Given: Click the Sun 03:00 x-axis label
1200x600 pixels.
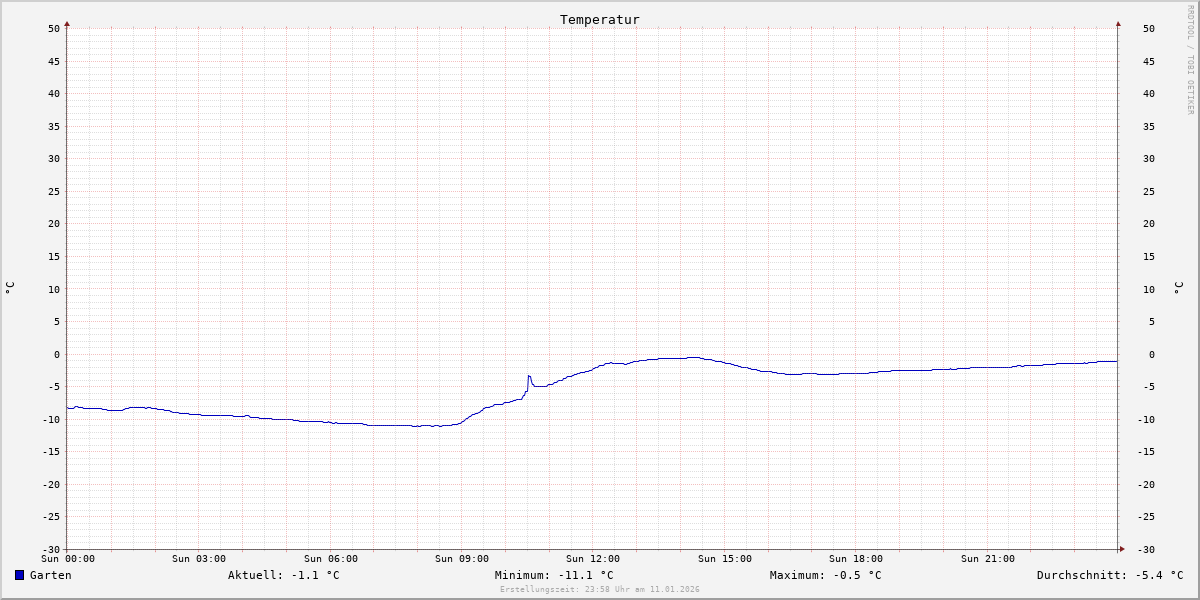Looking at the screenshot, I should pyautogui.click(x=199, y=559).
